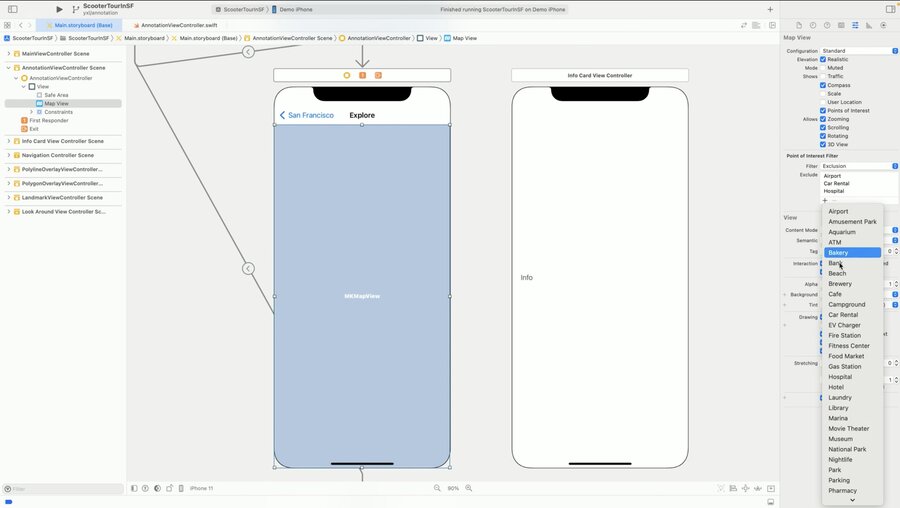Open the related items grid icon
This screenshot has width=900, height=508.
[x=7, y=25]
